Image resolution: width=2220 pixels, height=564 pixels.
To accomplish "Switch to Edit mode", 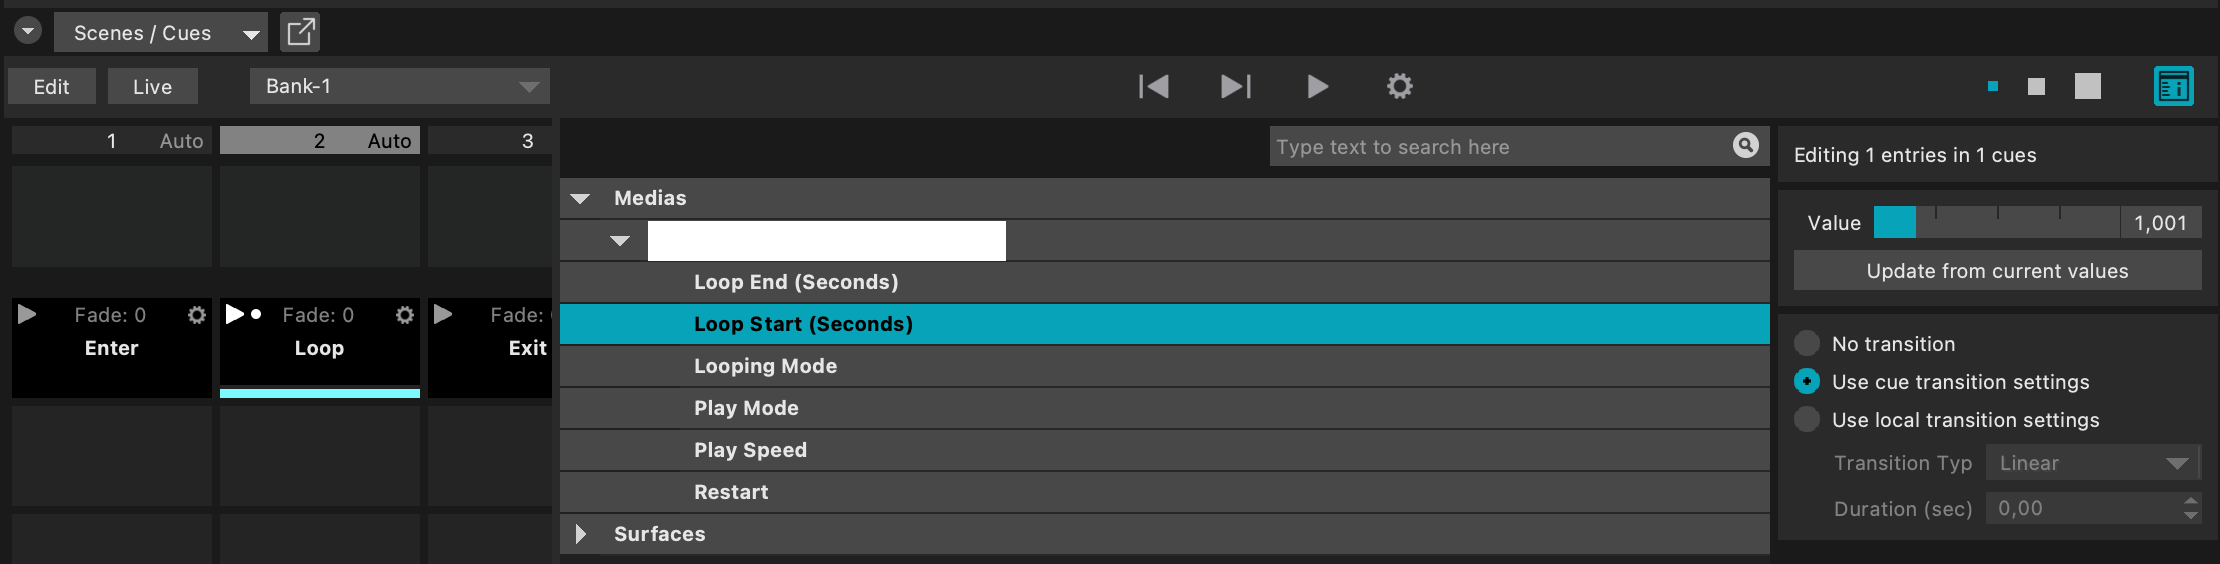I will pyautogui.click(x=51, y=87).
